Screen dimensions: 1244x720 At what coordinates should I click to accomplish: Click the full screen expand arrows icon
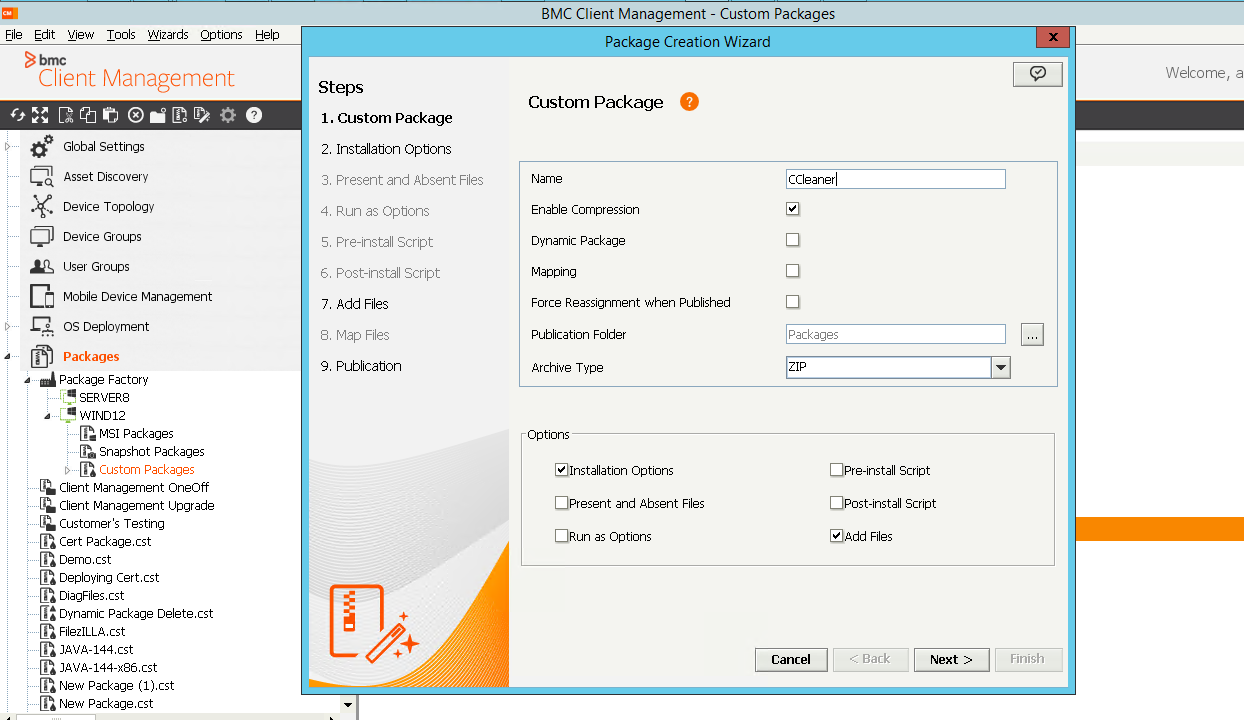(40, 115)
